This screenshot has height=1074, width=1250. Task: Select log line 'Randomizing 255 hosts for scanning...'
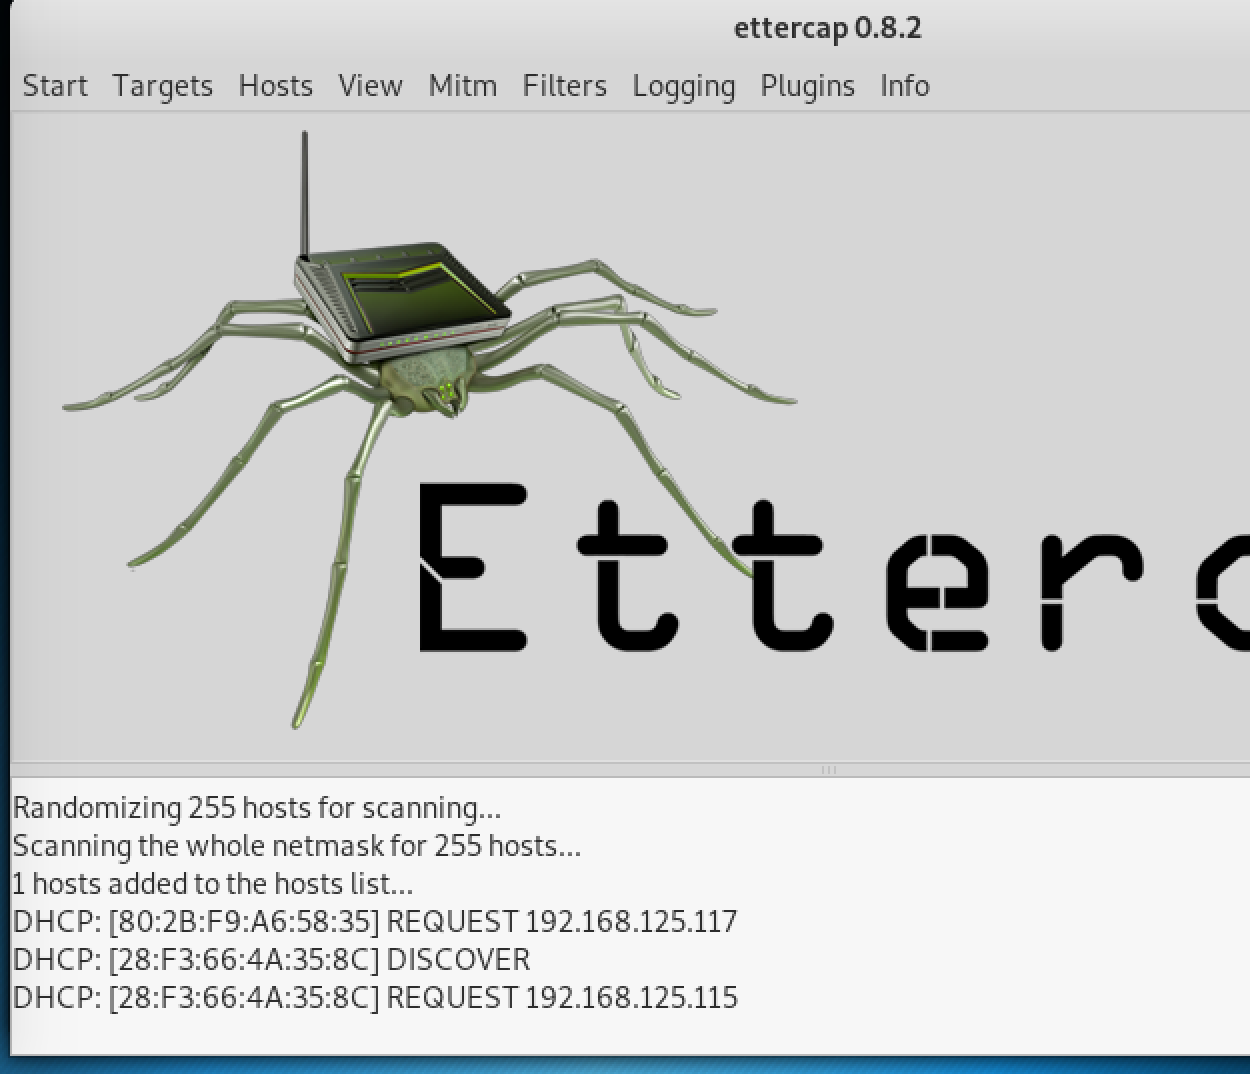[257, 808]
